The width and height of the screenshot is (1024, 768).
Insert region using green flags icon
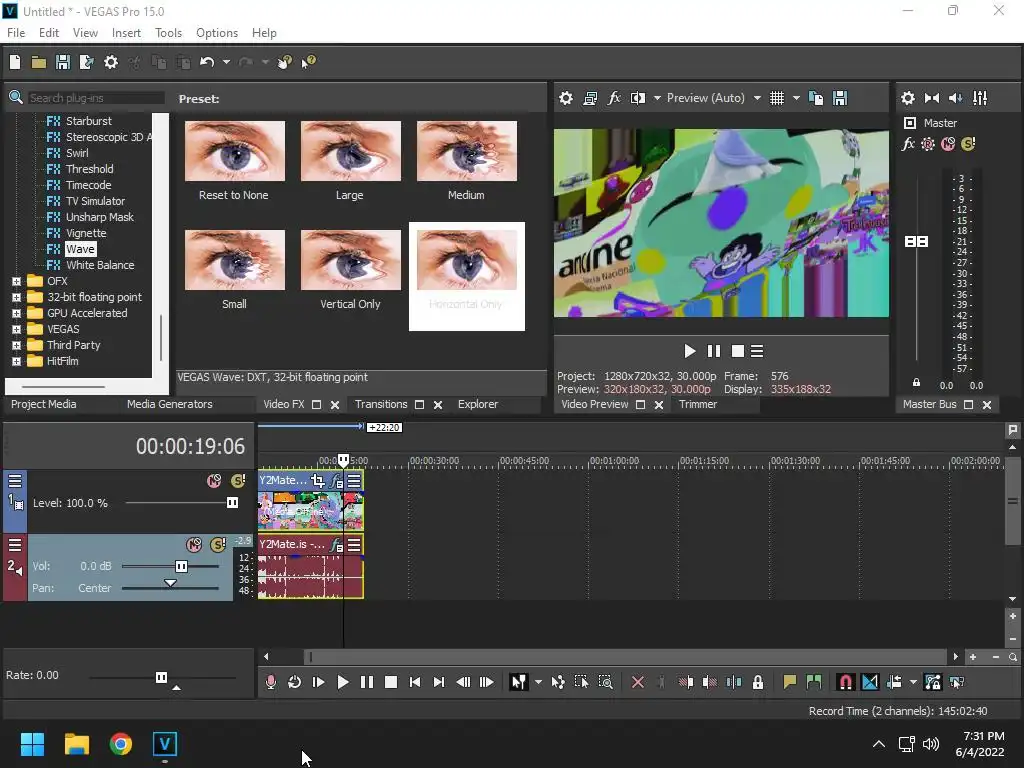click(814, 682)
